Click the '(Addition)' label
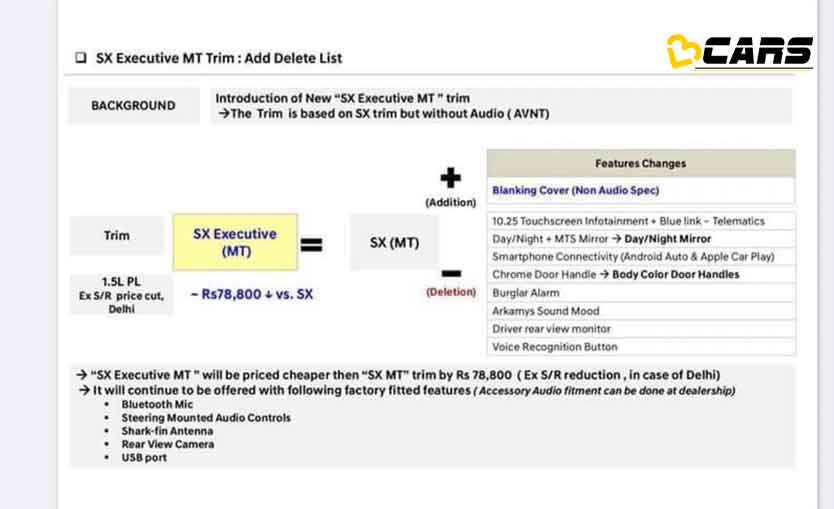The height and width of the screenshot is (509, 834). [x=451, y=202]
